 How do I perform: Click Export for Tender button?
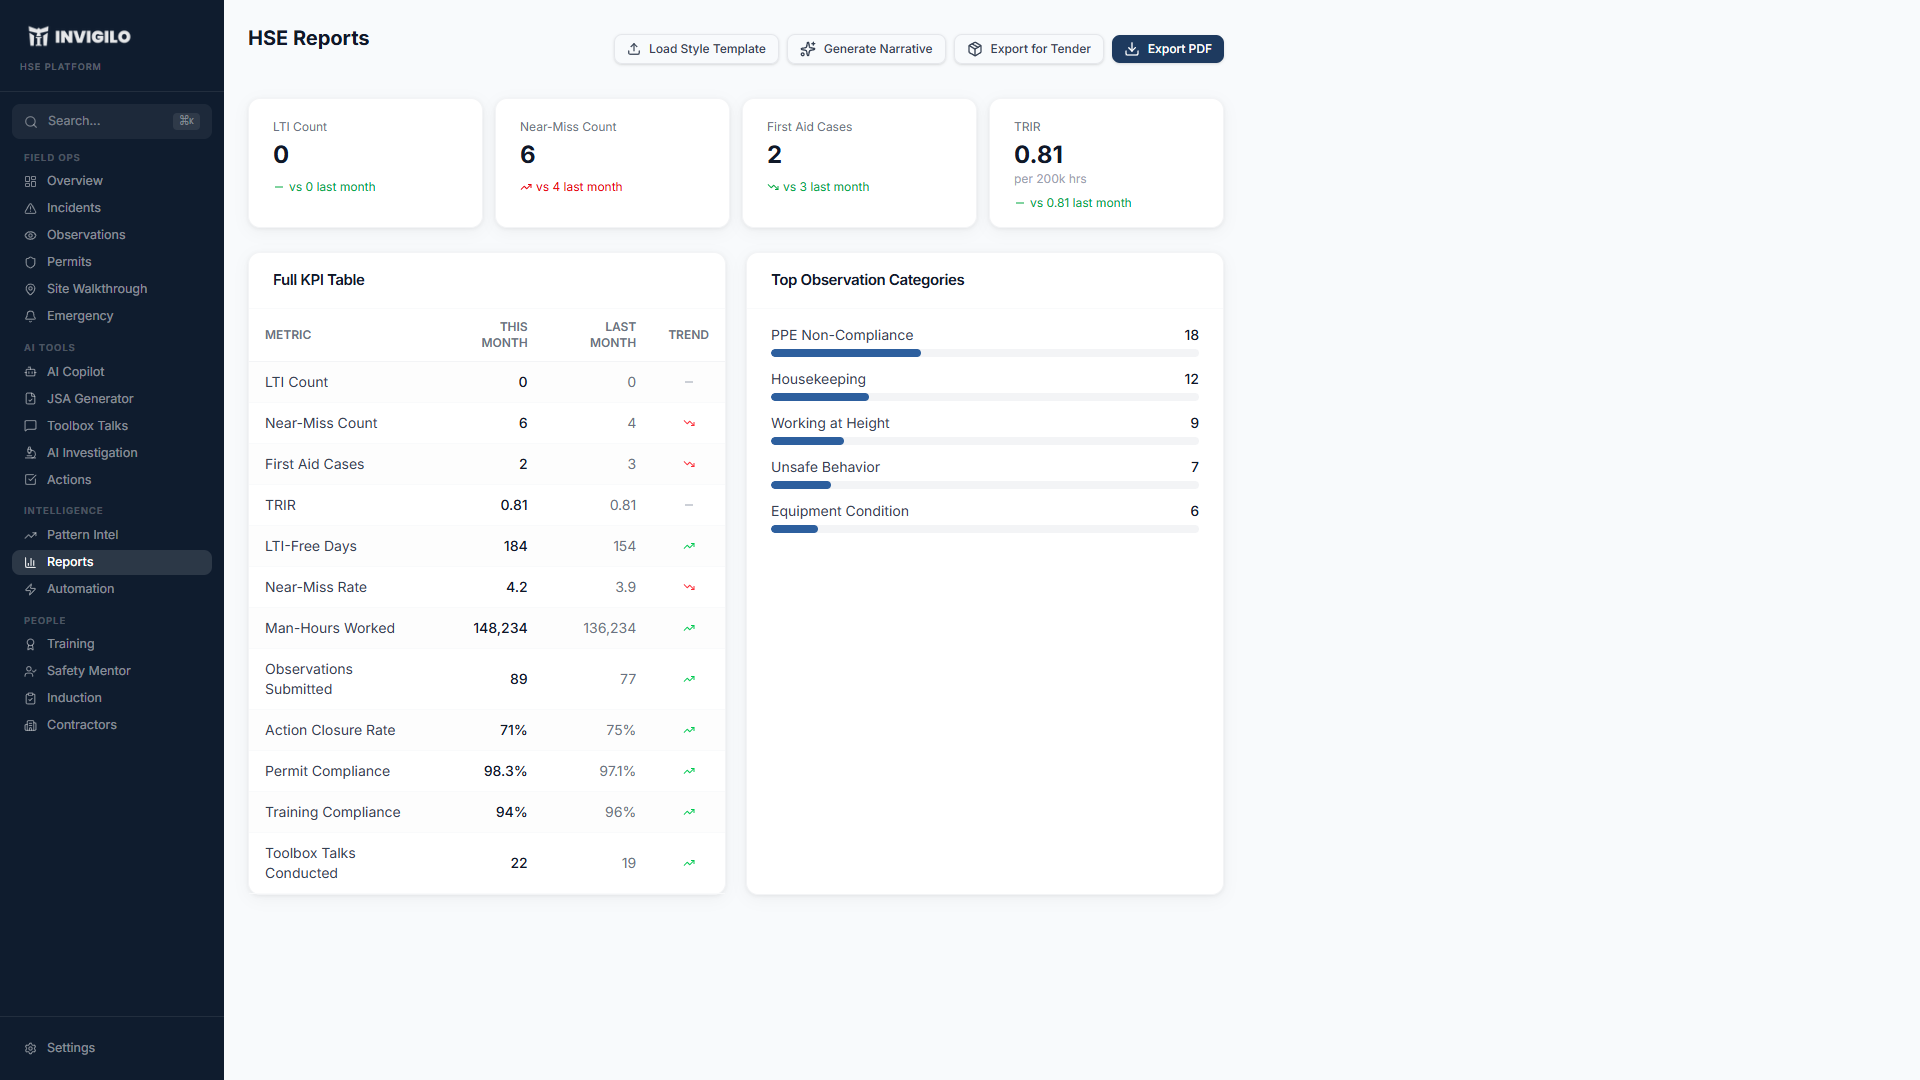coord(1029,49)
